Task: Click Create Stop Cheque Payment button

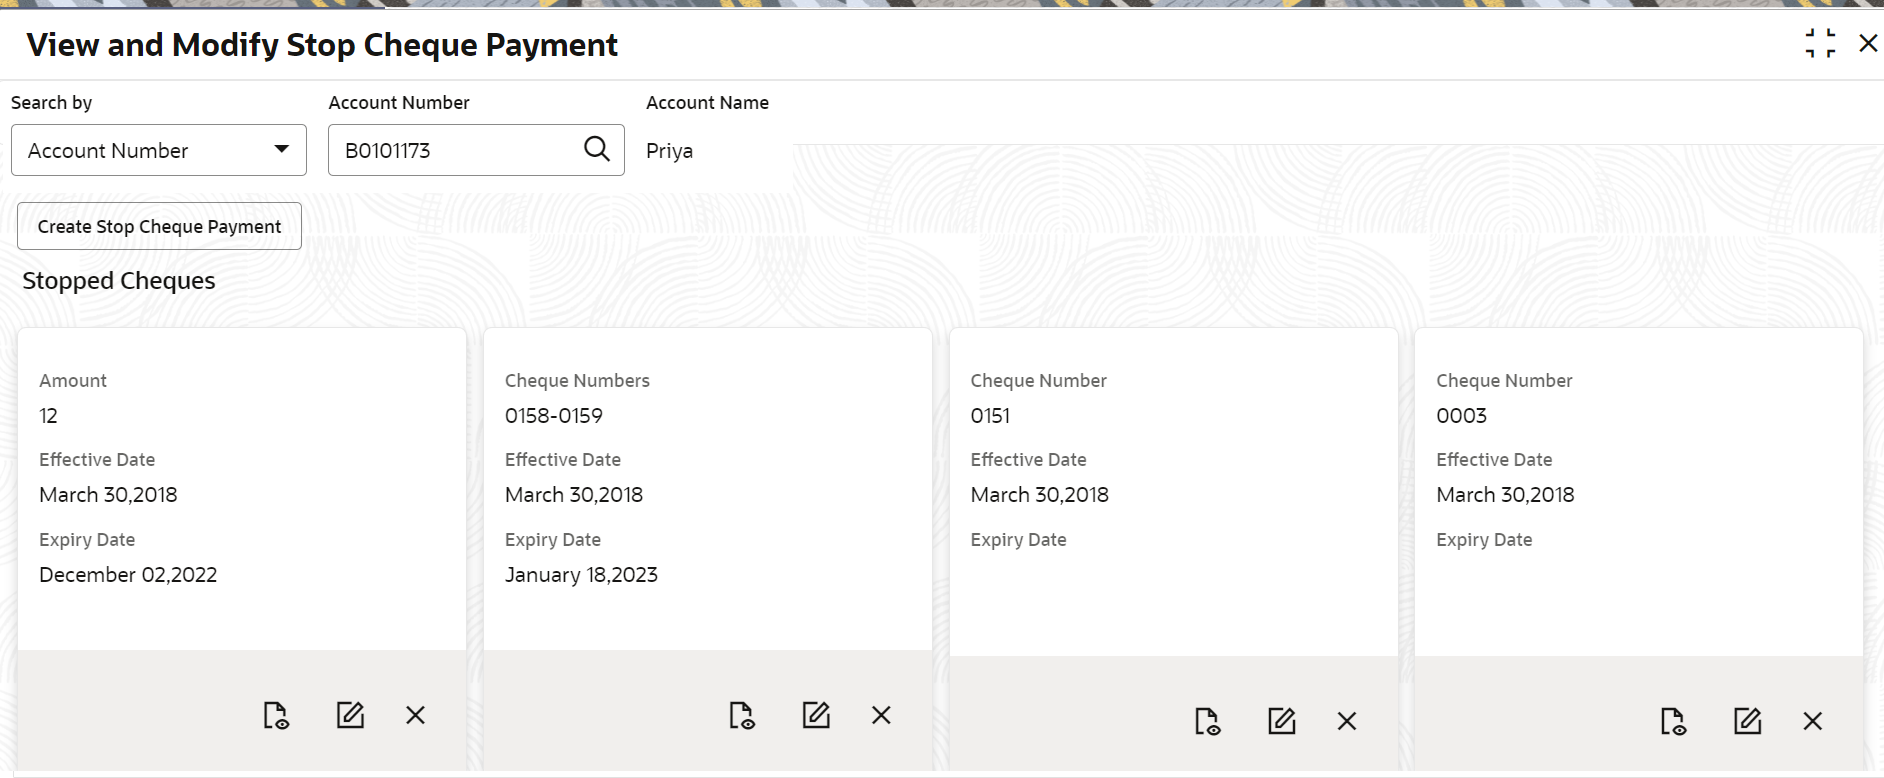Action: coord(159,227)
